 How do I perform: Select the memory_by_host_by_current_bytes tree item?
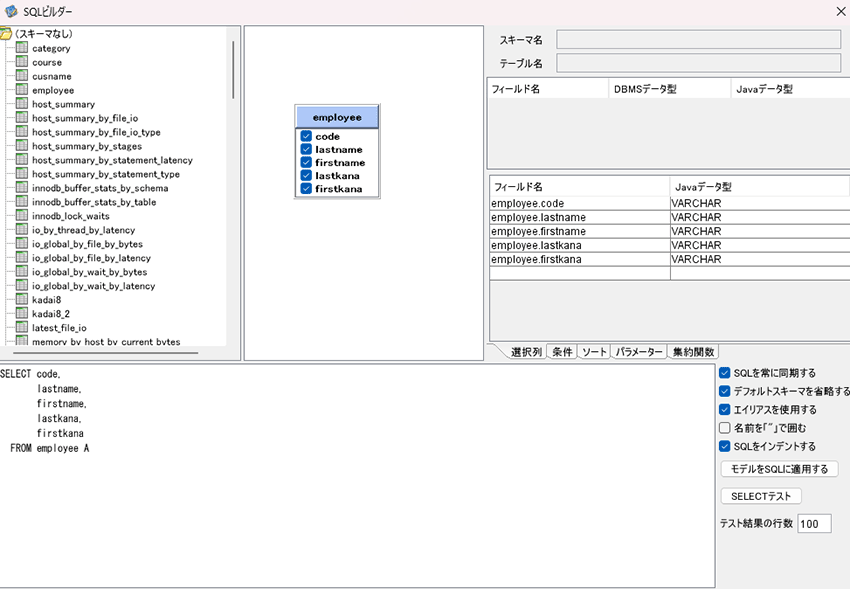[106, 341]
